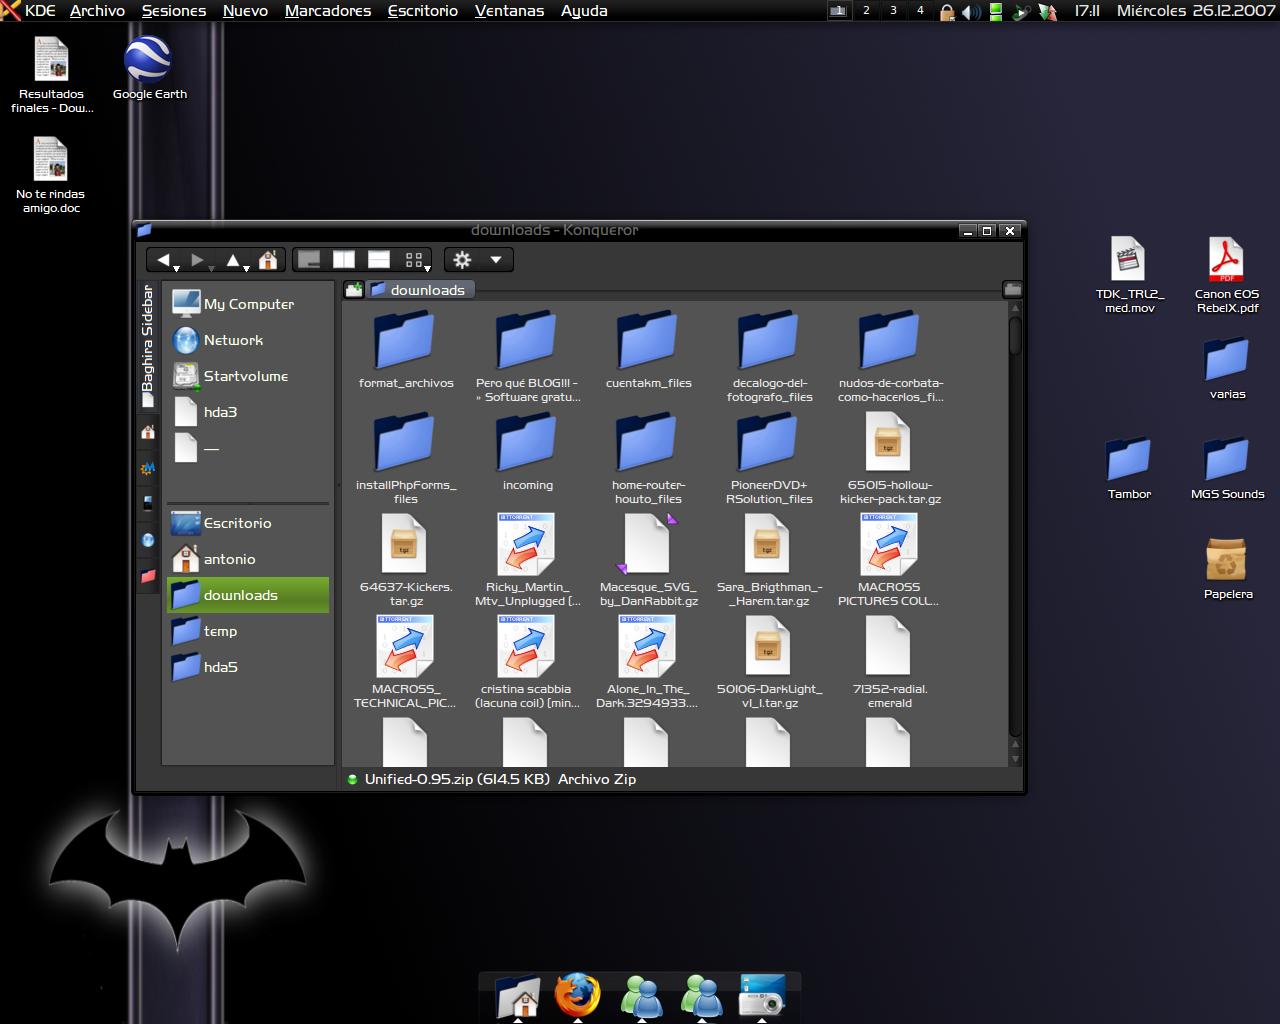Open home folder from the dock

pos(518,996)
